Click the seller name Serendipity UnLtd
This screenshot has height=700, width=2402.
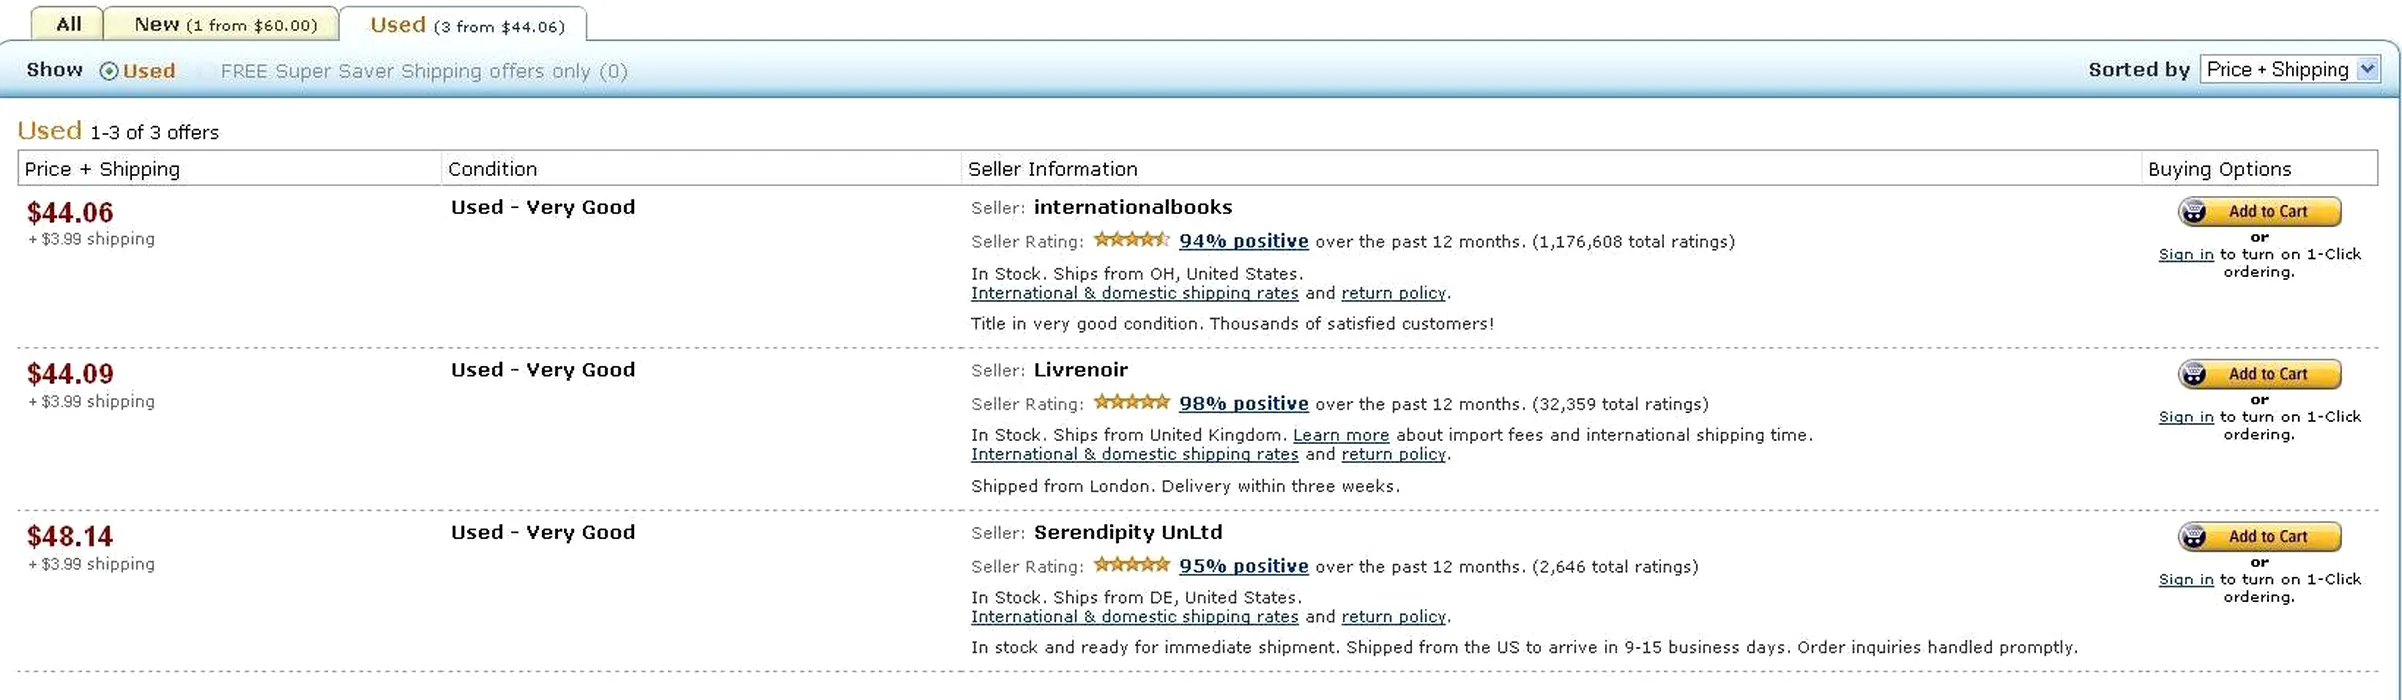tap(1127, 532)
